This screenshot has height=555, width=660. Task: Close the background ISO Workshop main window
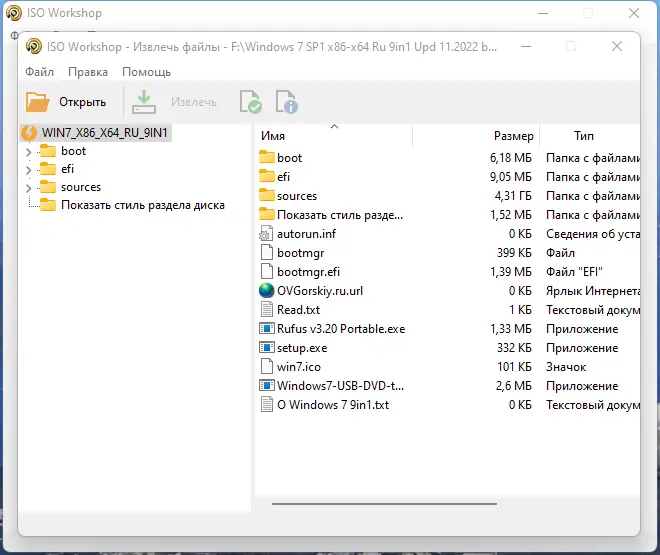[633, 13]
